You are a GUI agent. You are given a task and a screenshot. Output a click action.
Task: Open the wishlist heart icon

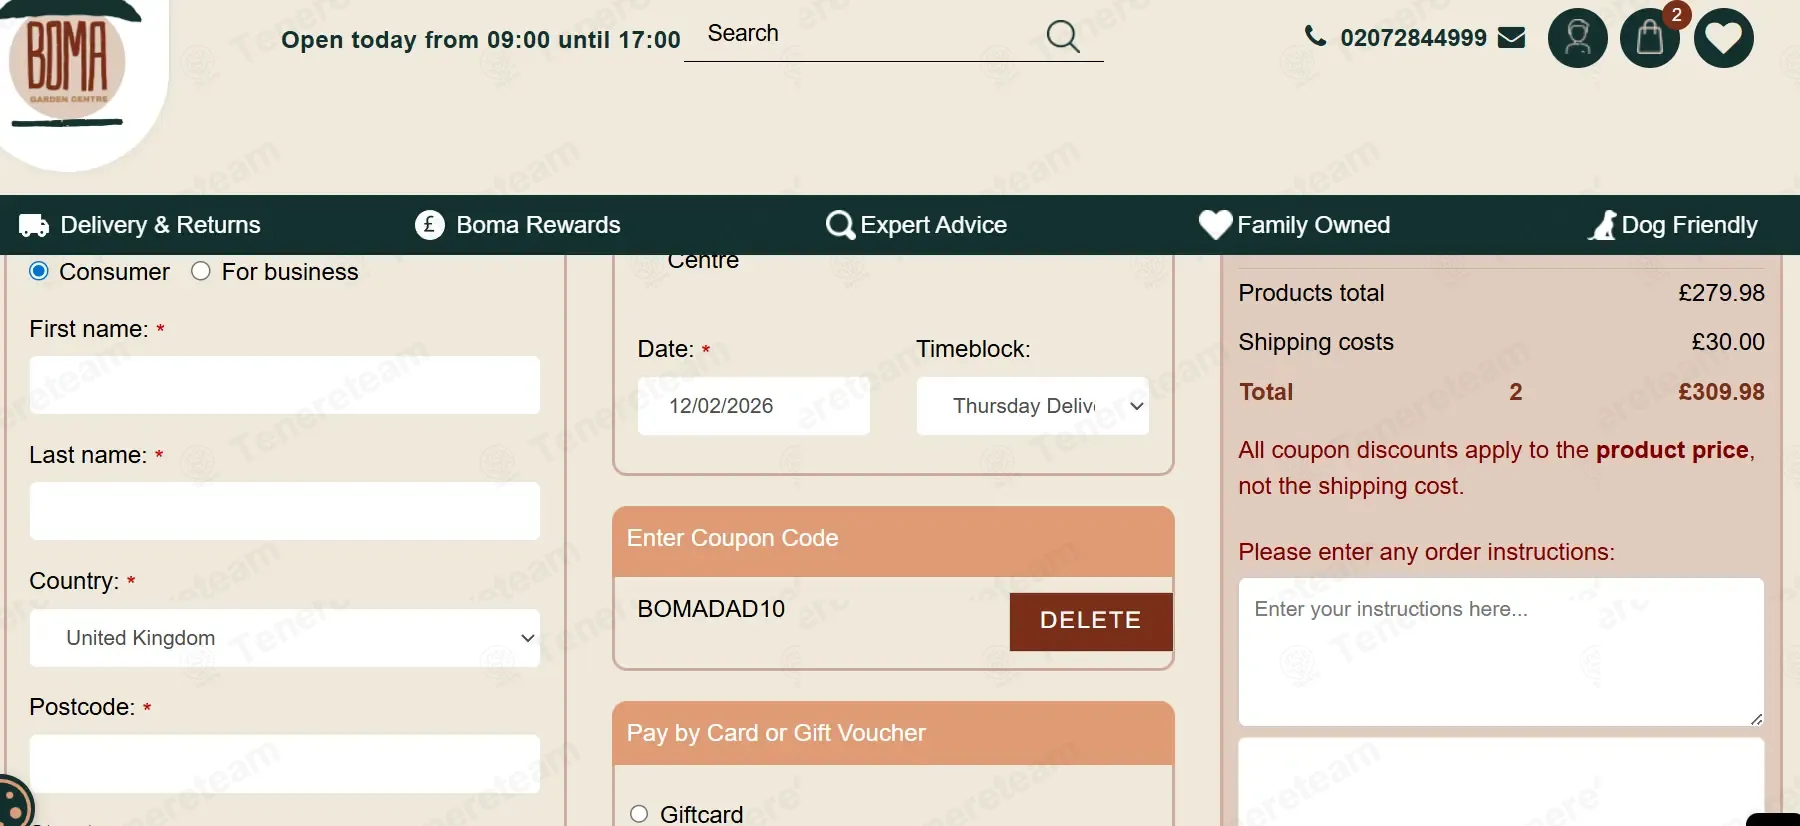(1723, 38)
